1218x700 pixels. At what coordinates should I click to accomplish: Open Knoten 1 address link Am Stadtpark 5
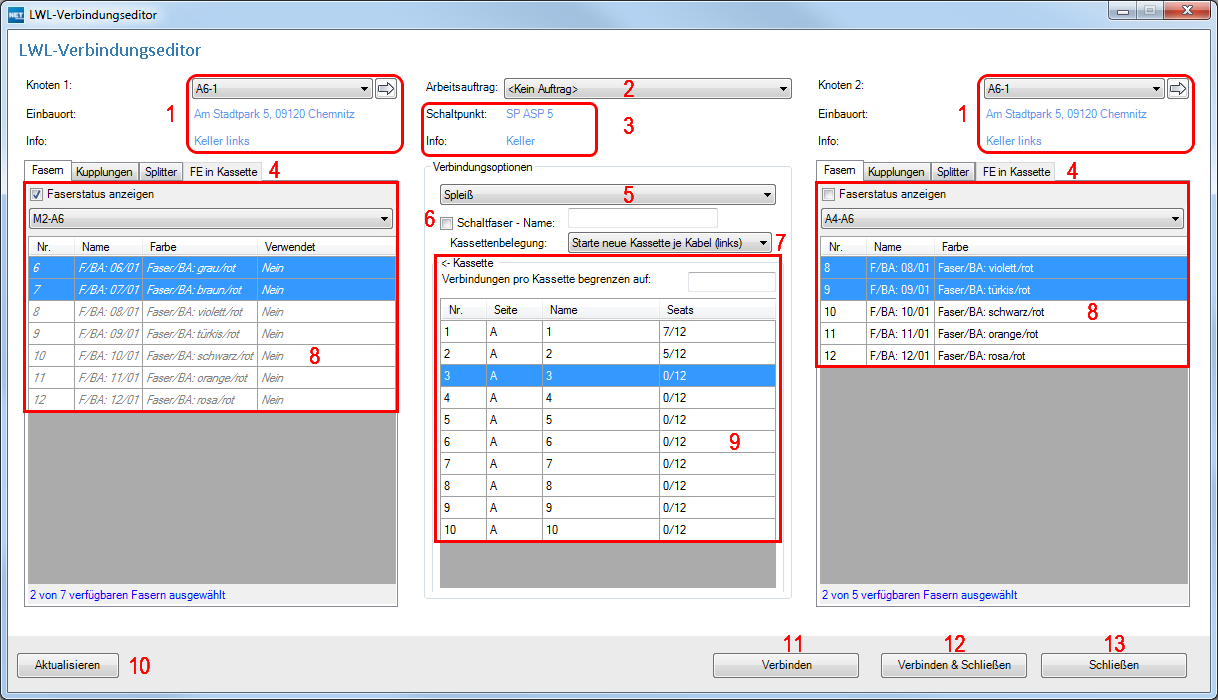point(274,114)
